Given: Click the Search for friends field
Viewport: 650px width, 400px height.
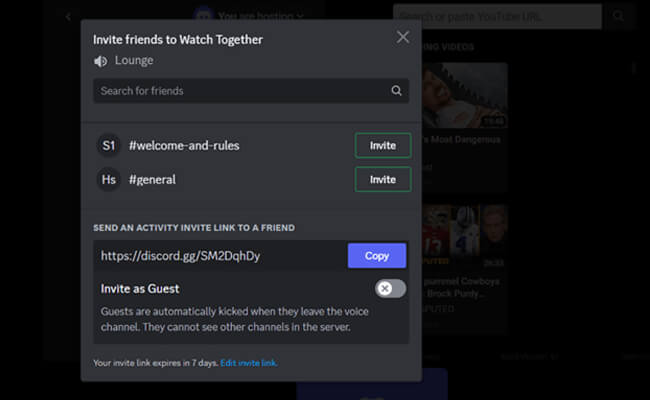Looking at the screenshot, I should click(x=251, y=91).
